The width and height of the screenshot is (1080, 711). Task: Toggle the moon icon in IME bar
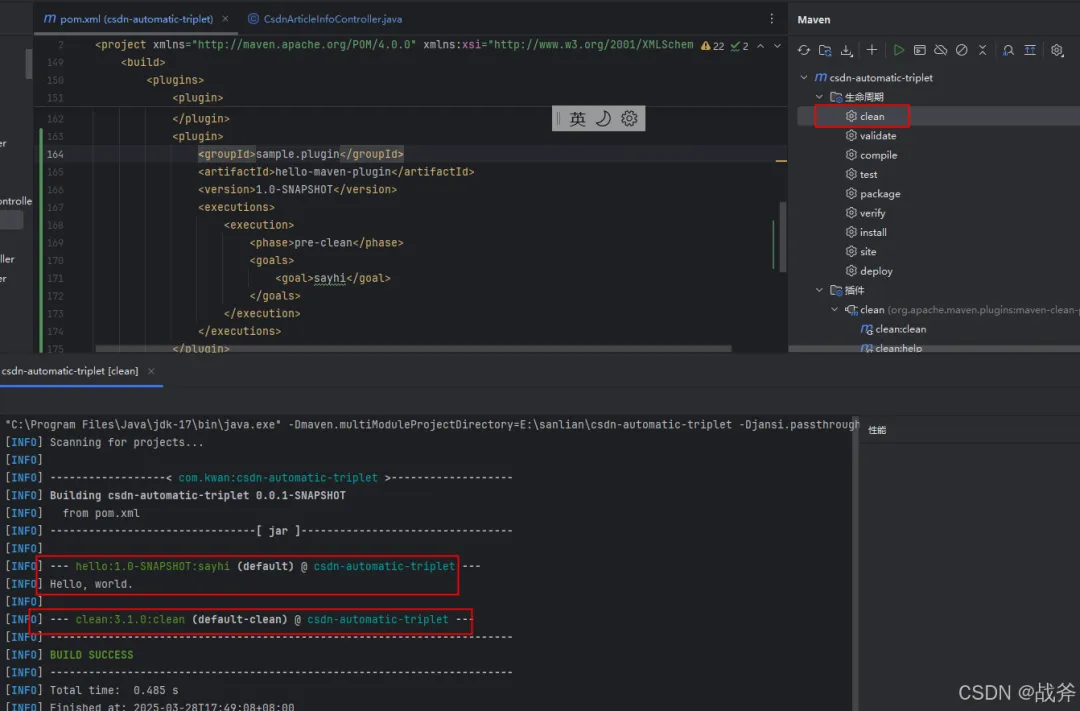603,119
